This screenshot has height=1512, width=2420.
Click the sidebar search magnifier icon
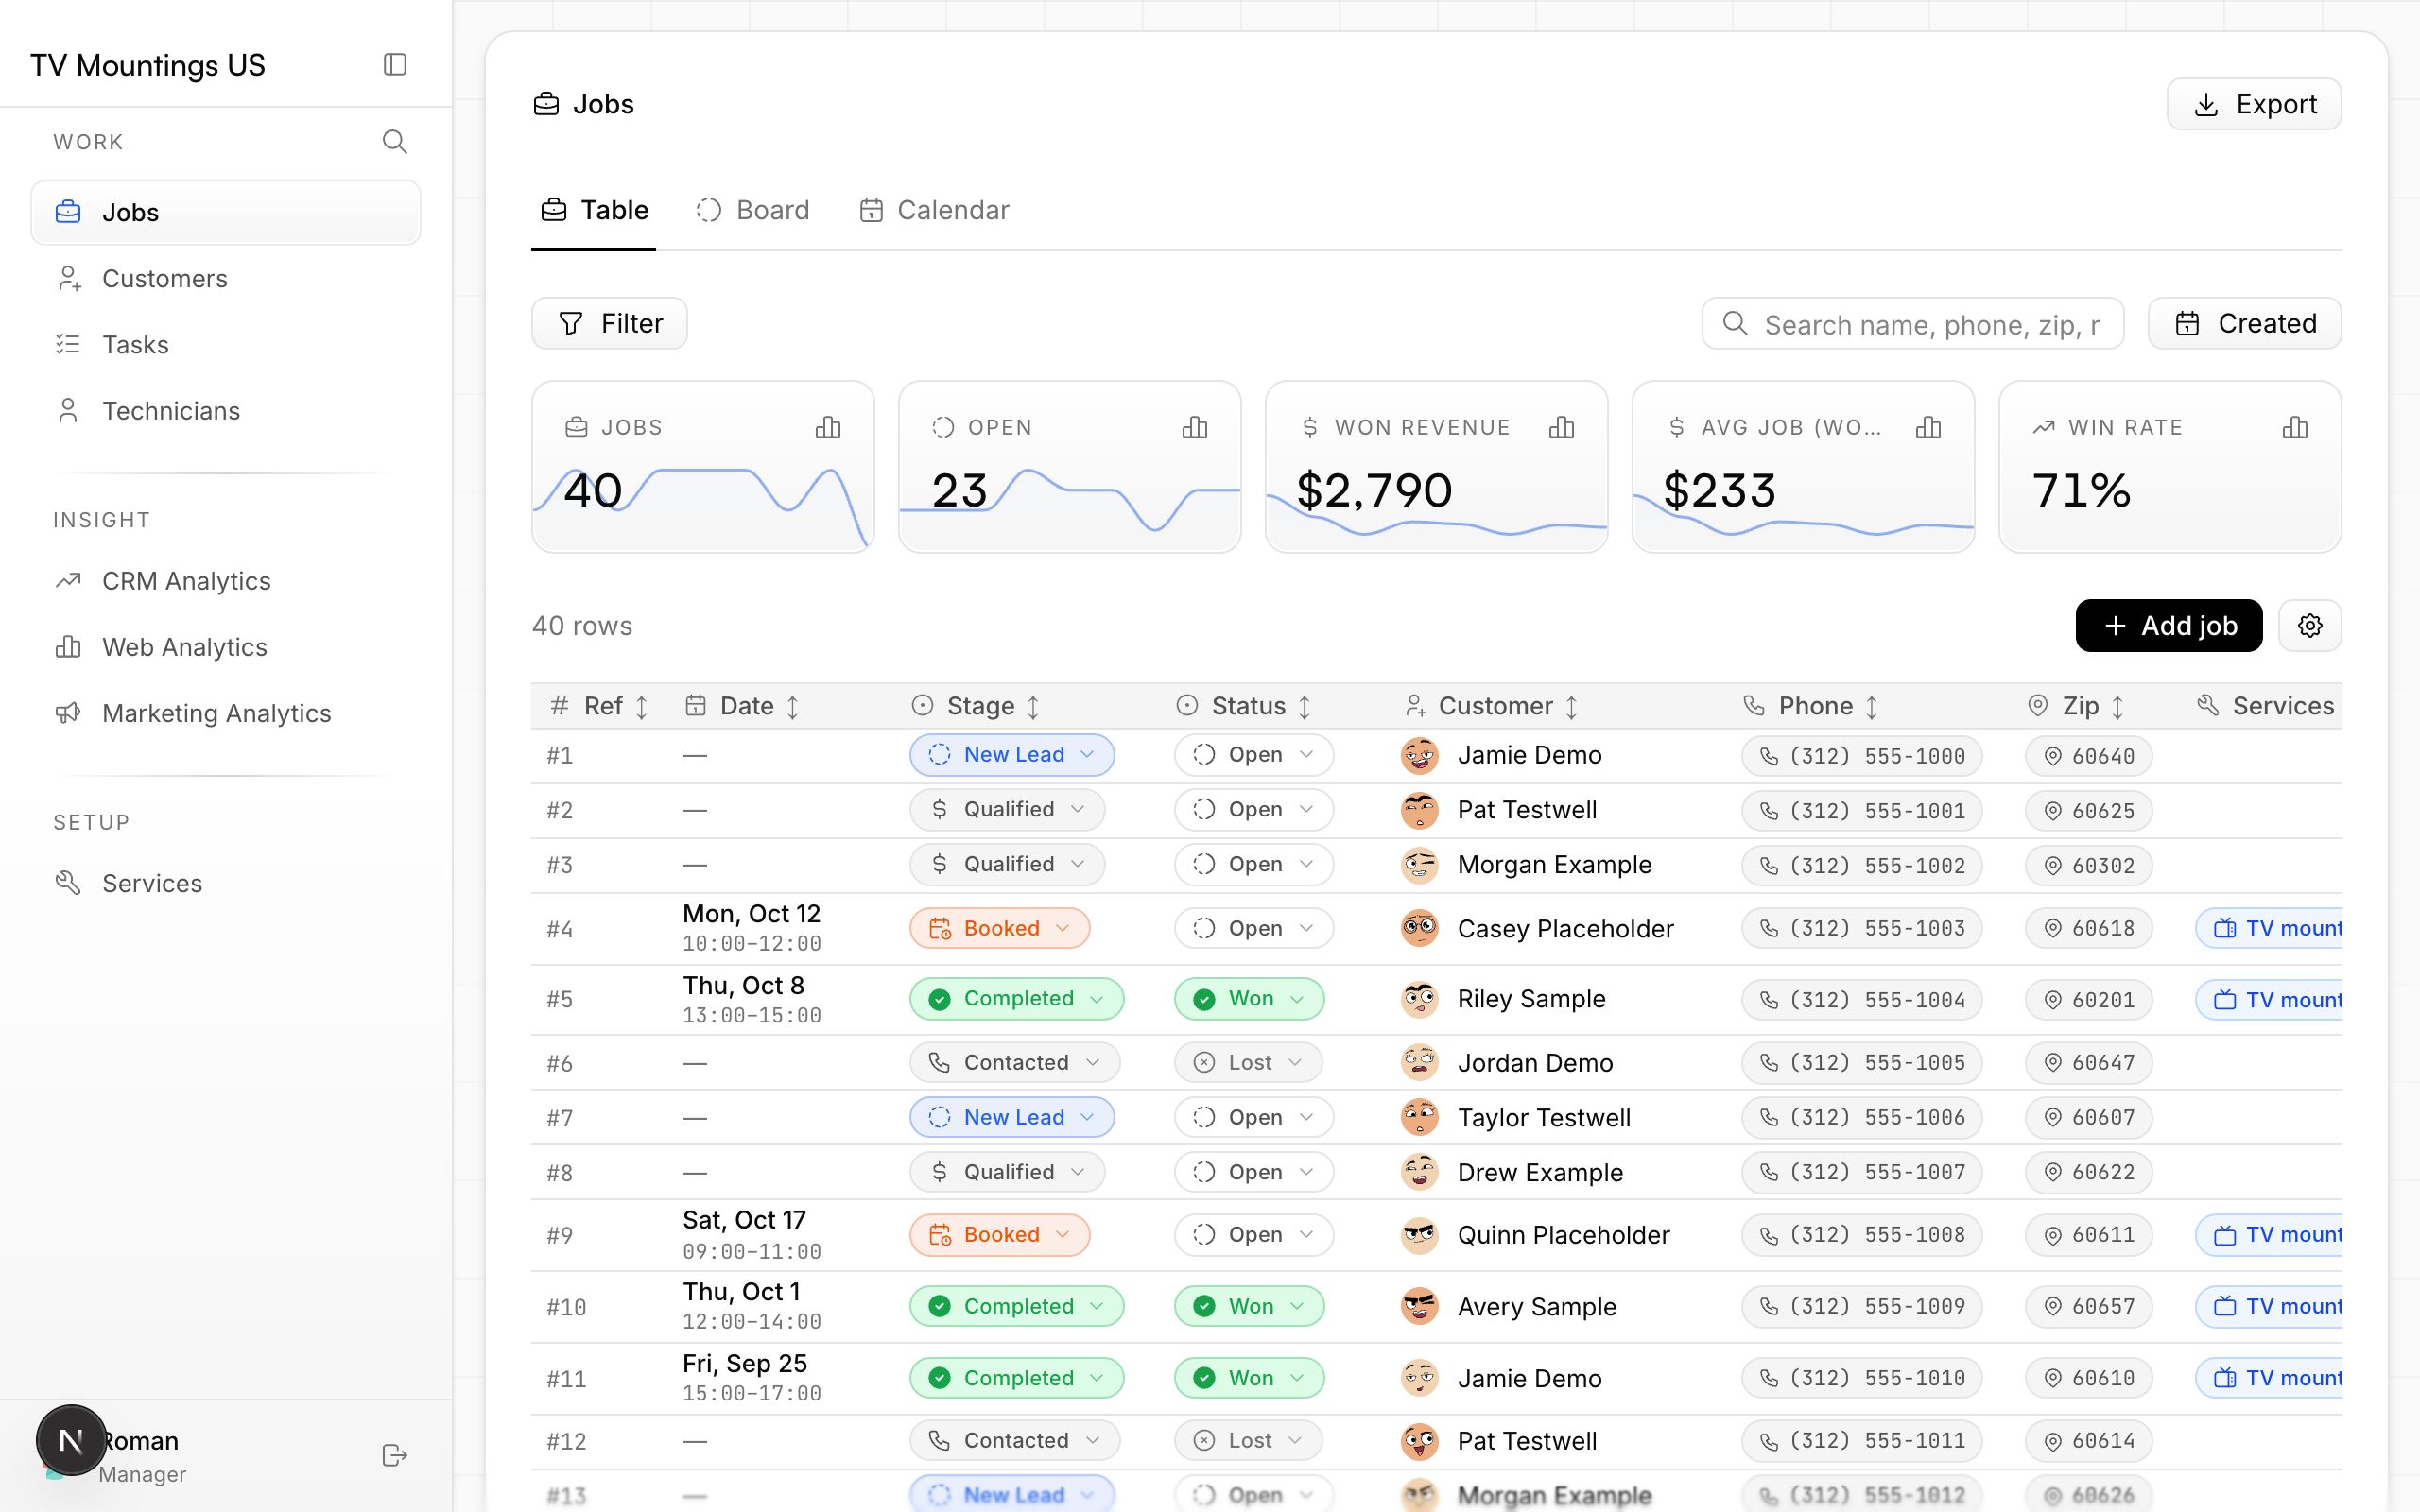pyautogui.click(x=395, y=142)
